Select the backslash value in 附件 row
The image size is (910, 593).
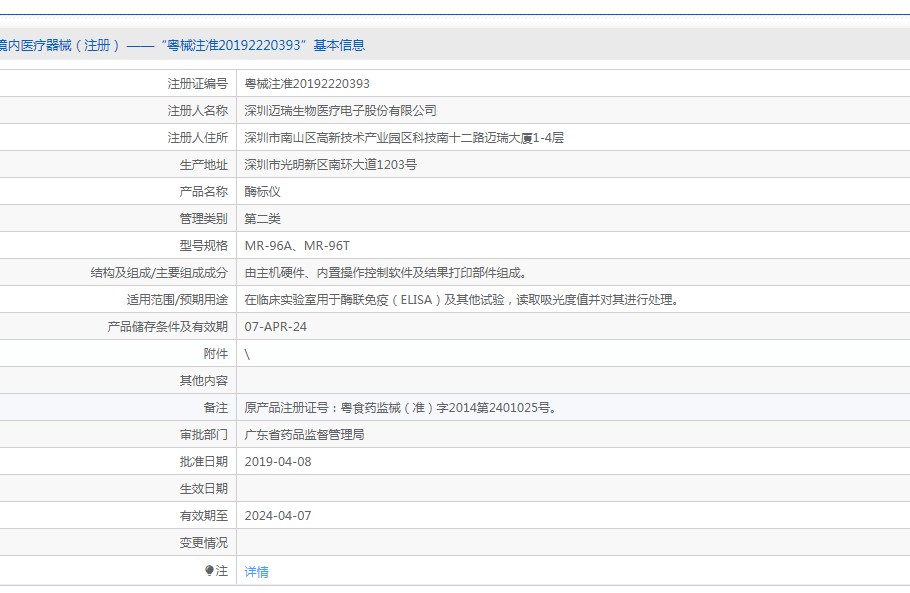(247, 354)
